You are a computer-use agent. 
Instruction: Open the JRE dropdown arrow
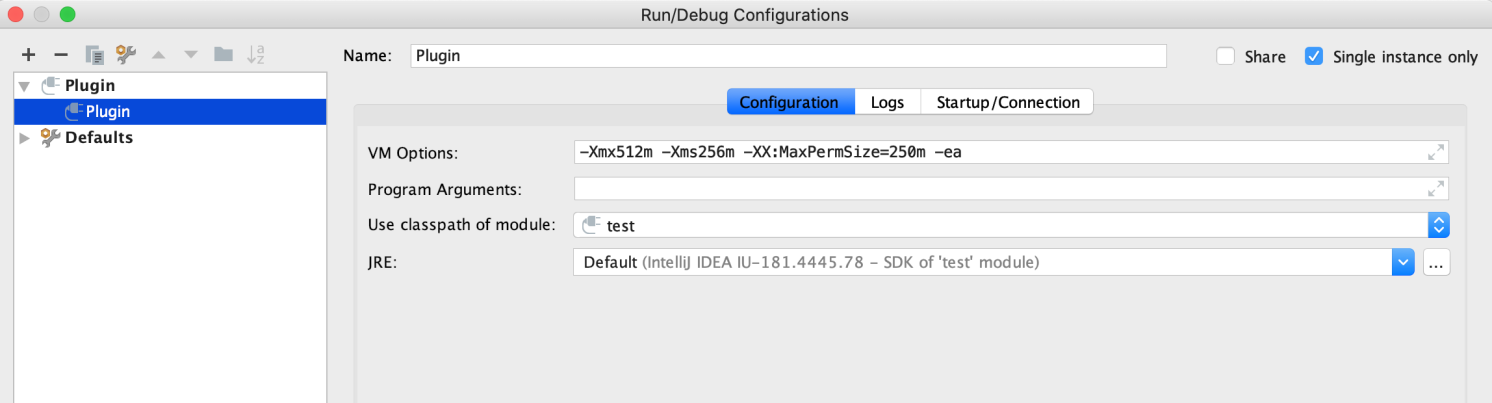coord(1403,263)
